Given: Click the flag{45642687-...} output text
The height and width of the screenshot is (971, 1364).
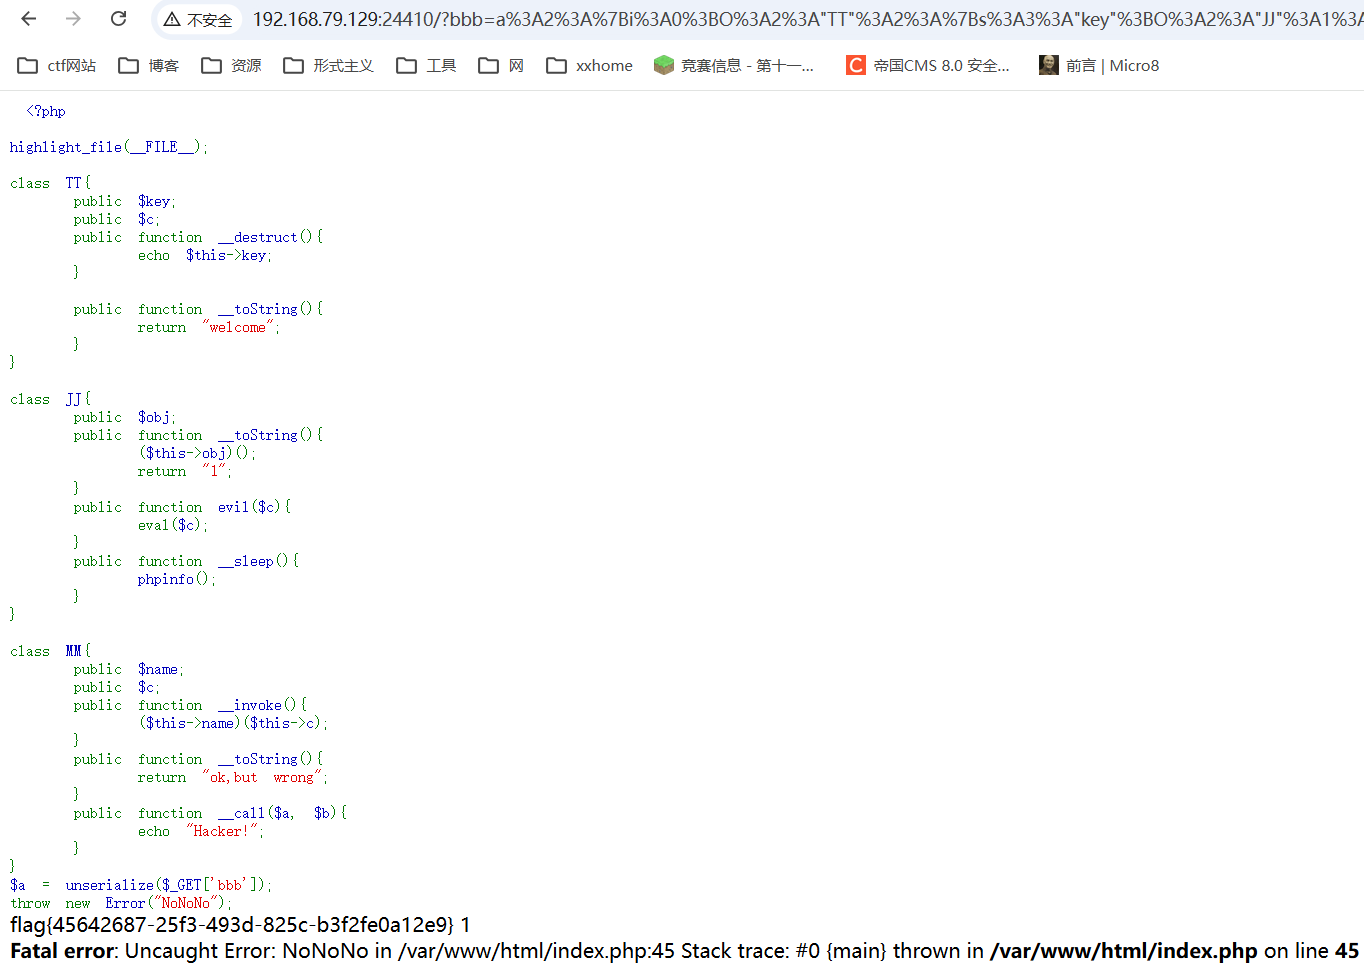Looking at the screenshot, I should coord(232,925).
